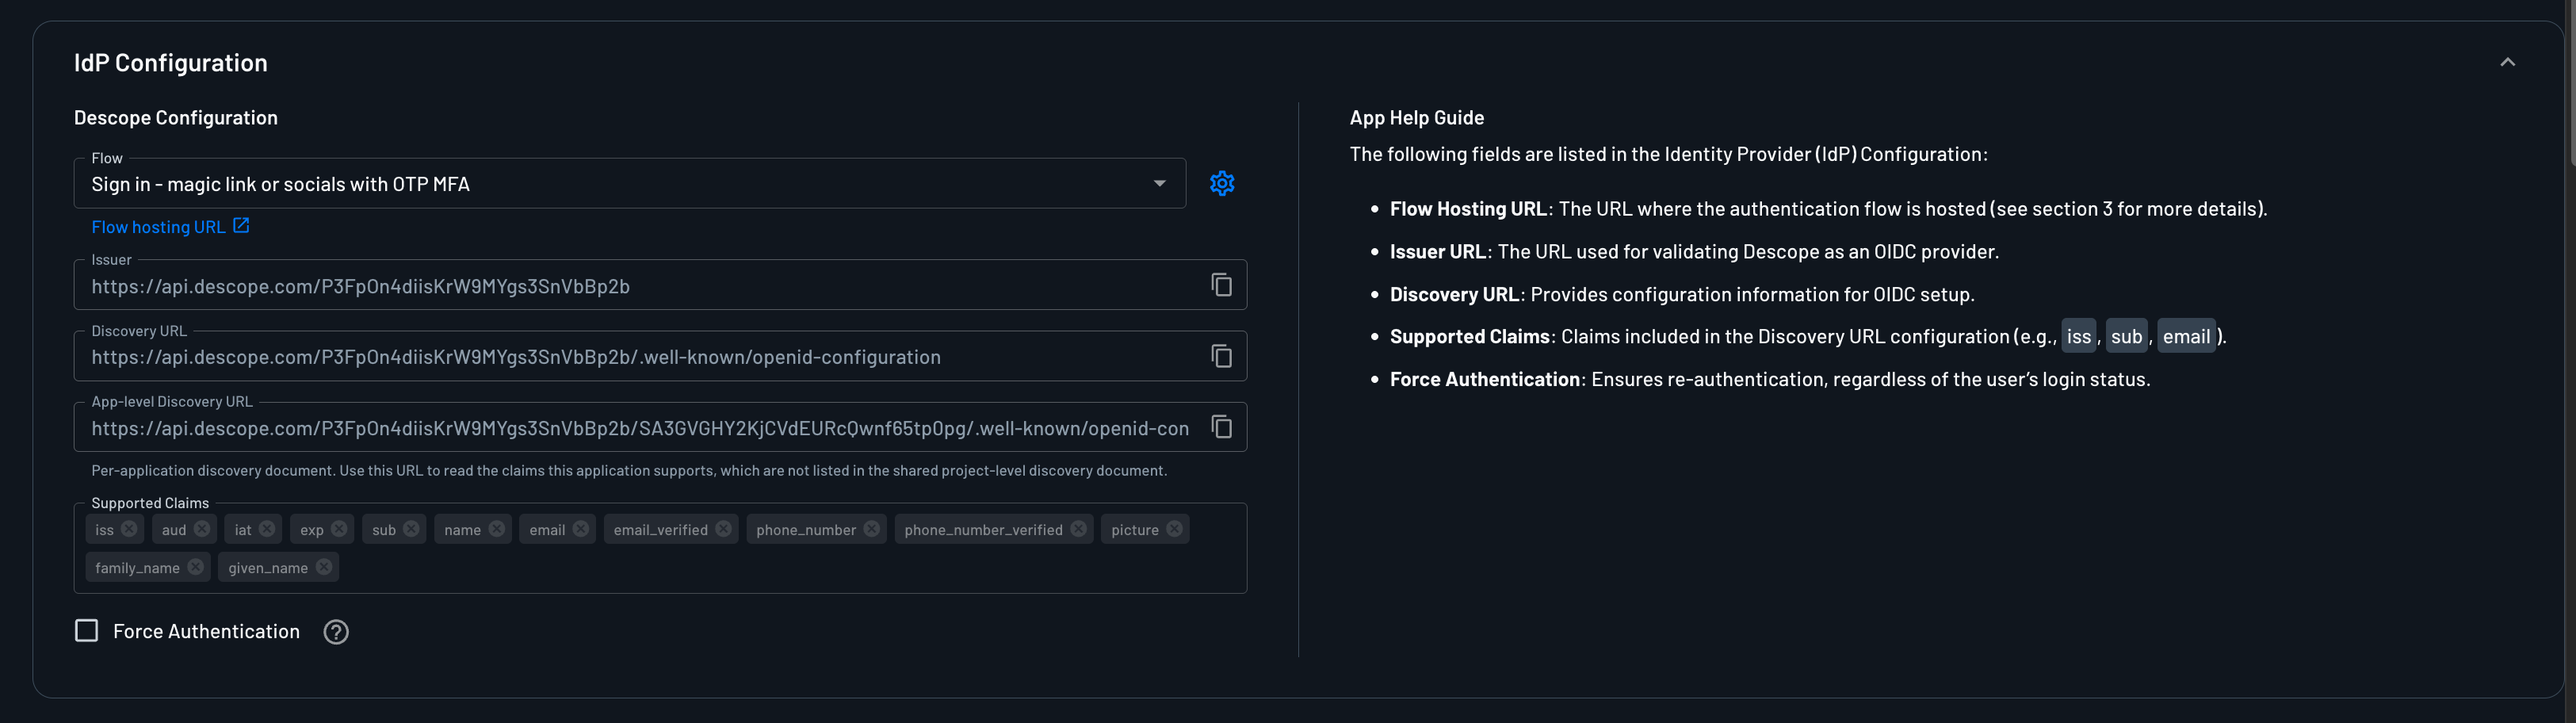Remove the picture claim chip
2576x723 pixels.
(1174, 529)
